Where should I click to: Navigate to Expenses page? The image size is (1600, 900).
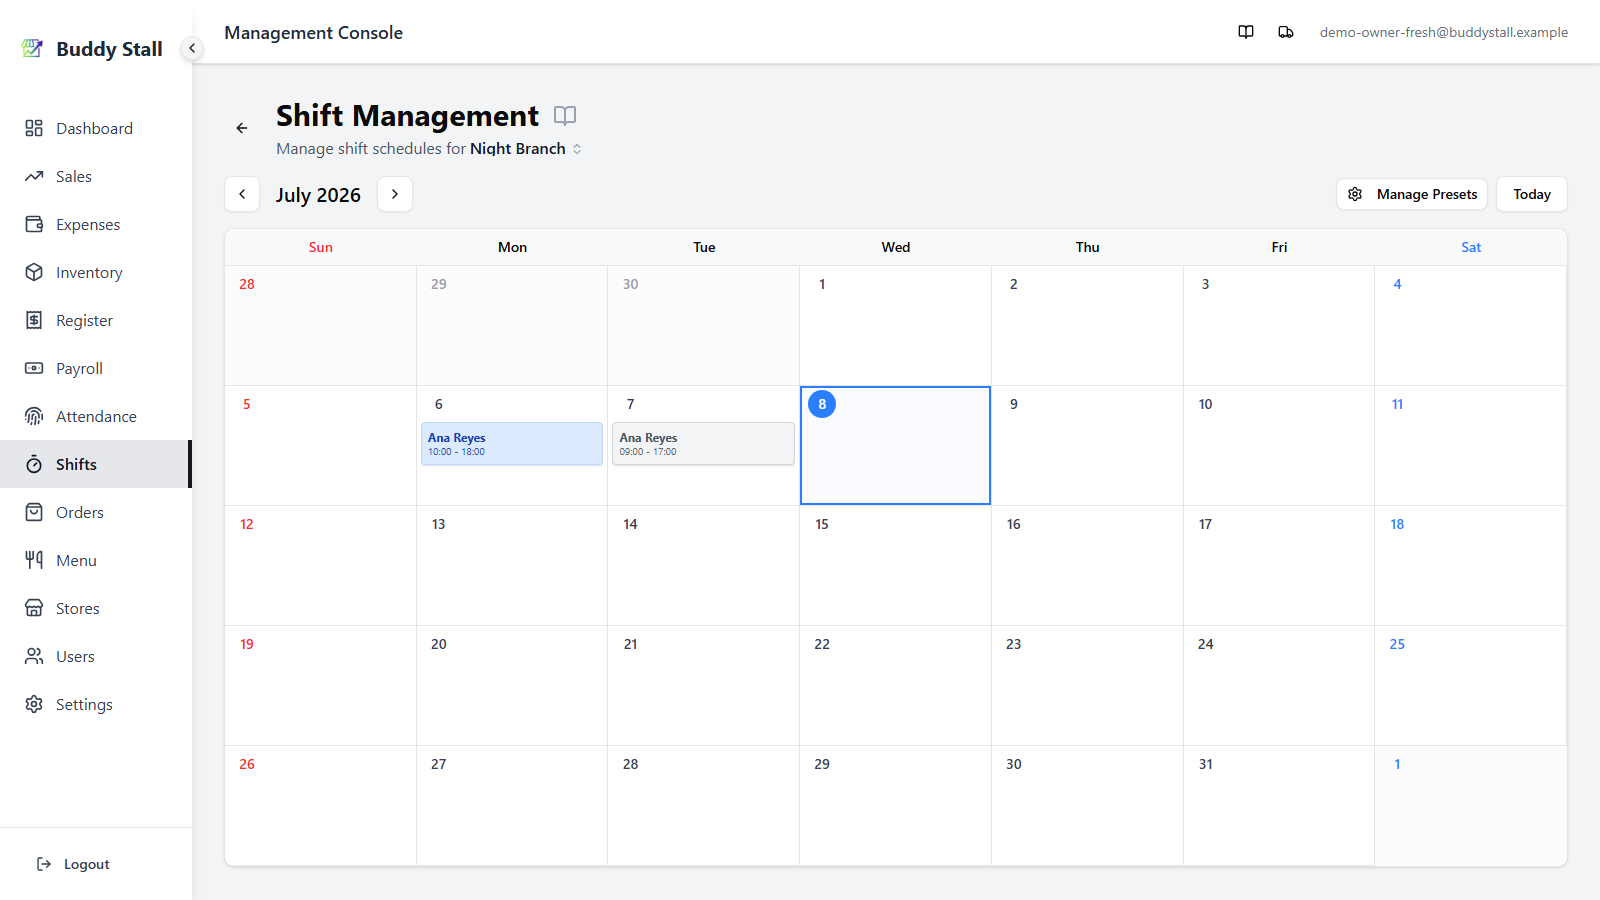(x=96, y=224)
